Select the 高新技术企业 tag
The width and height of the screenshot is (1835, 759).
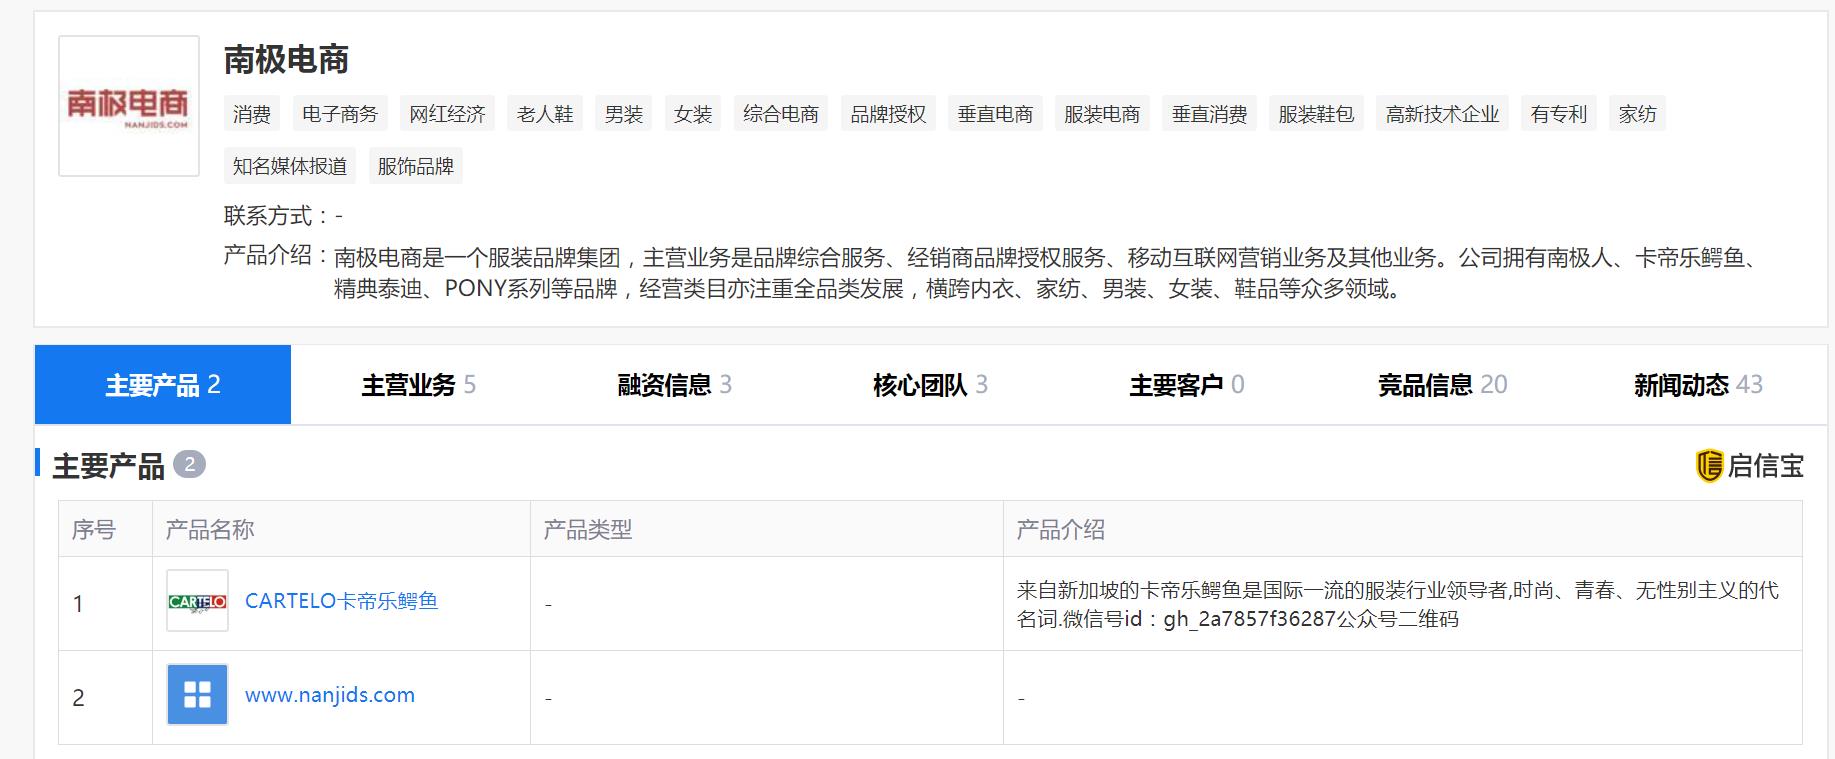(1442, 114)
